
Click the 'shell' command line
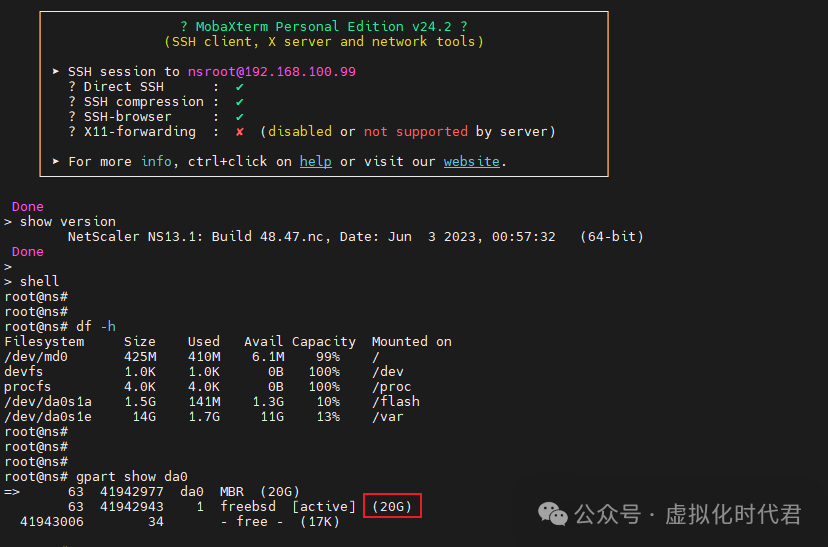pyautogui.click(x=40, y=281)
